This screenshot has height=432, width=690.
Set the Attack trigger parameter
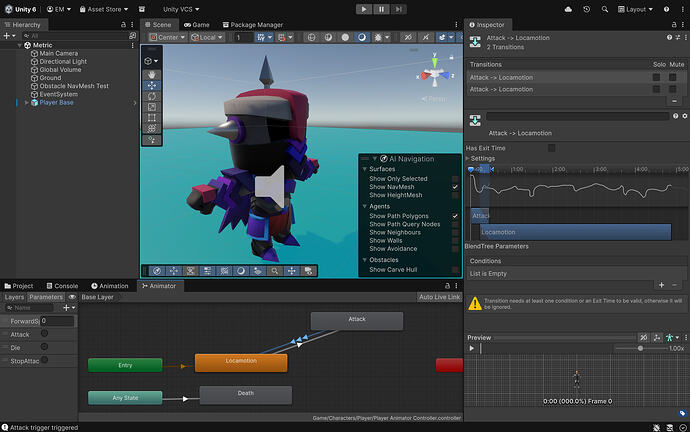(44, 334)
